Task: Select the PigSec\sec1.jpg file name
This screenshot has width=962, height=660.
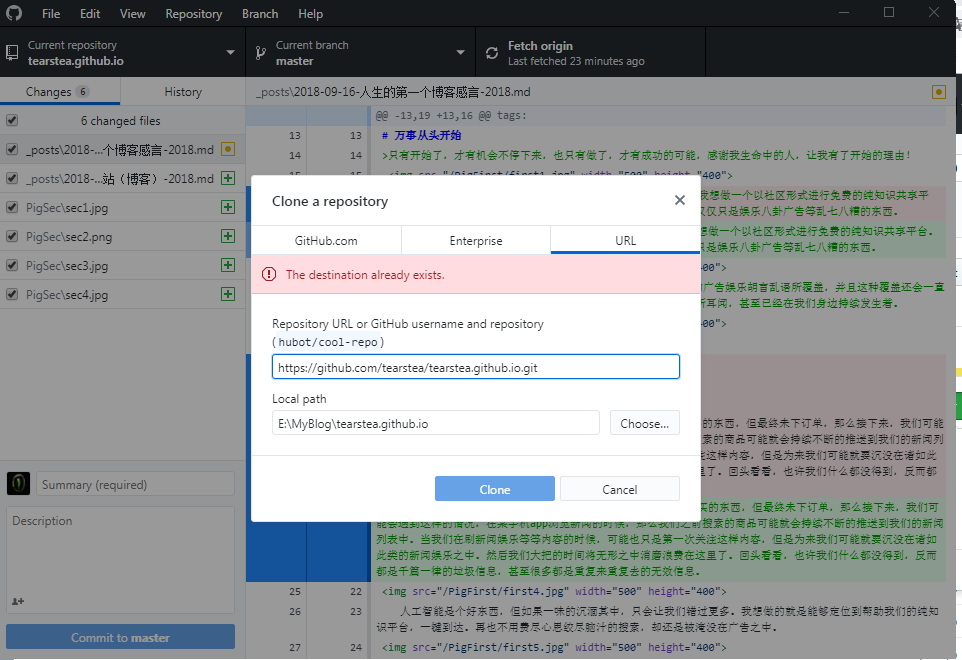Action: coord(67,208)
